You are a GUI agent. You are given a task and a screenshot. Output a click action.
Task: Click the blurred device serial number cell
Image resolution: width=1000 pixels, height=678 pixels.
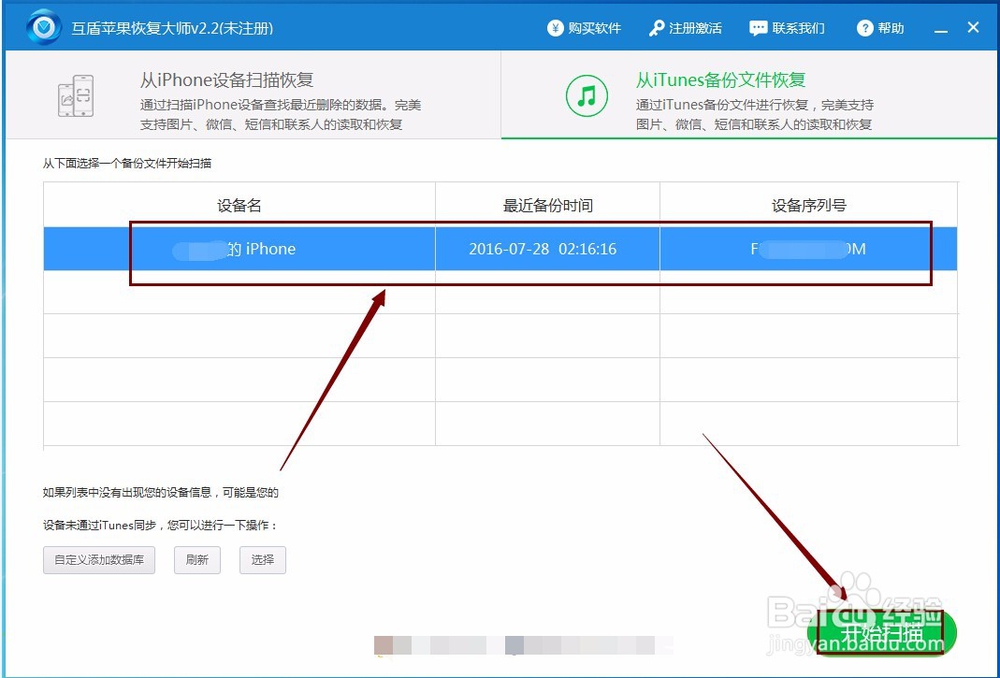click(809, 249)
